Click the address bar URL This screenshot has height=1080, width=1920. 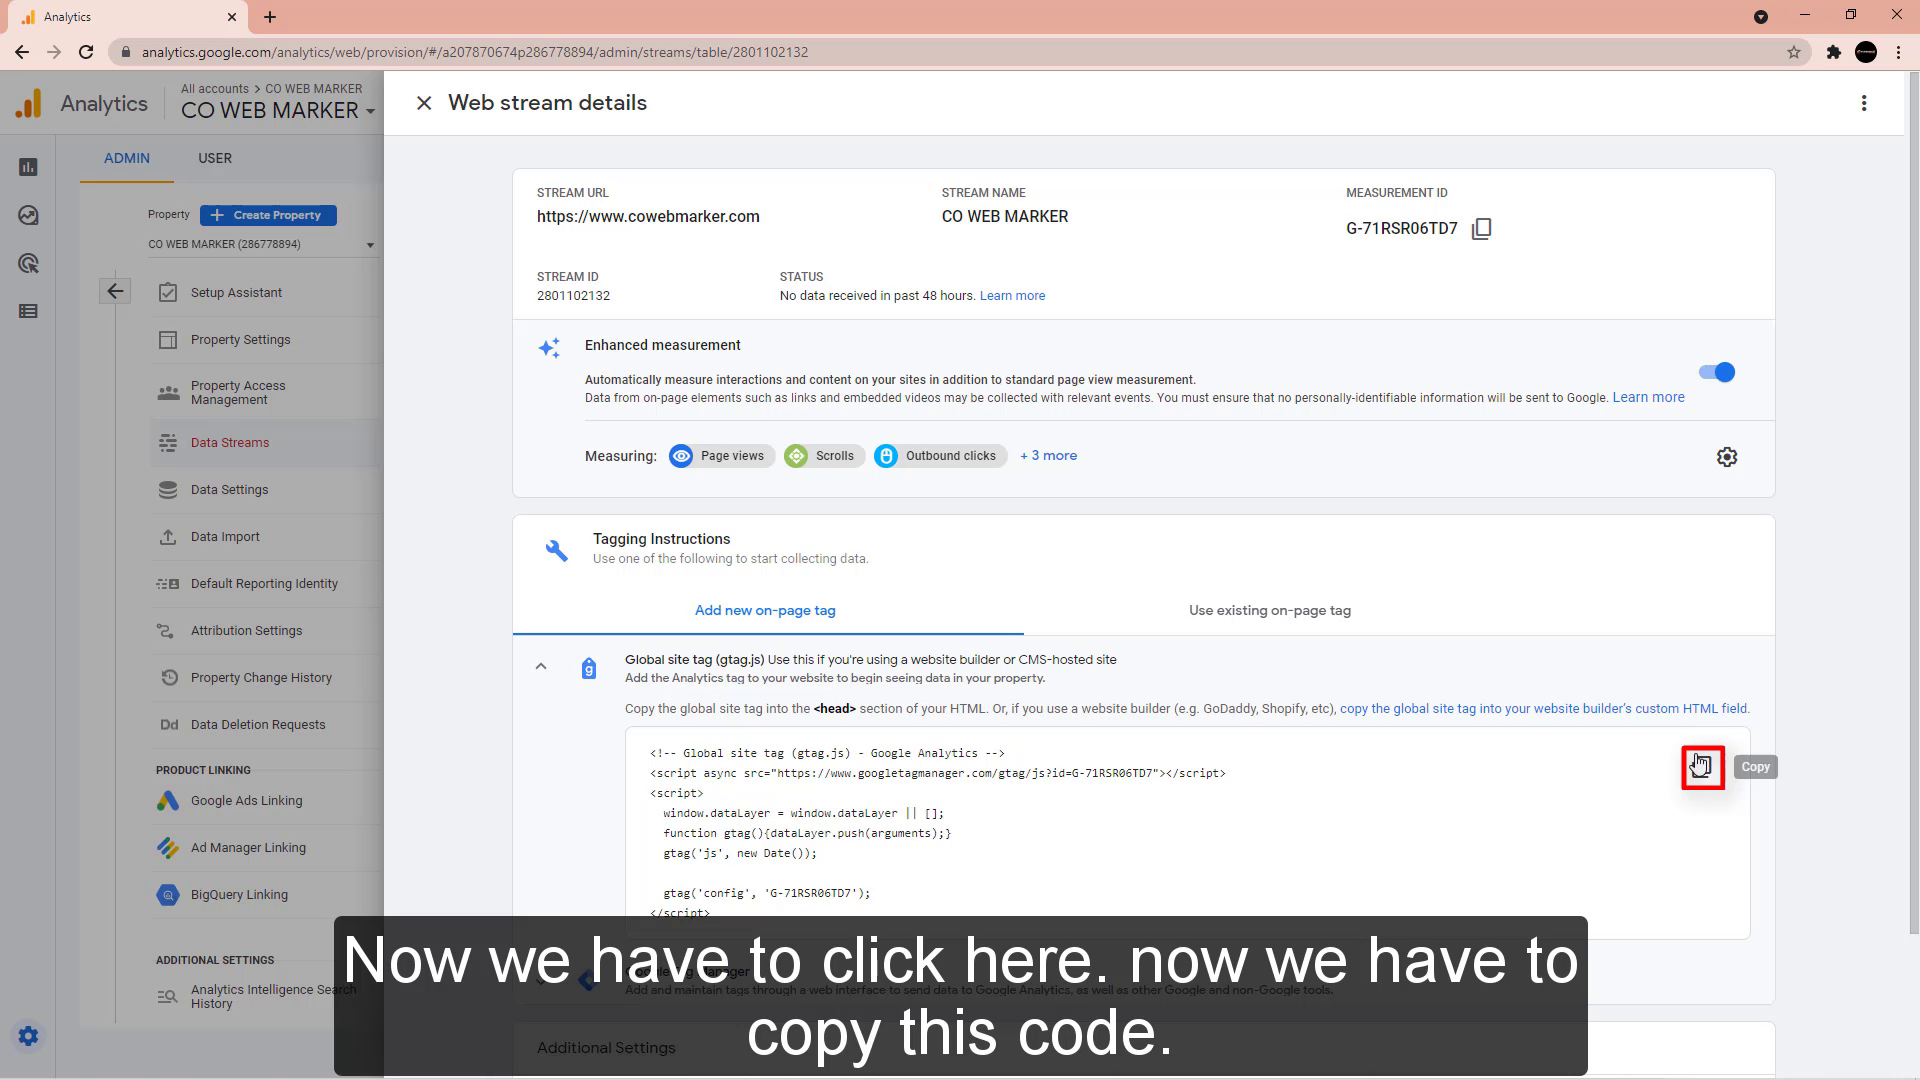coord(475,52)
